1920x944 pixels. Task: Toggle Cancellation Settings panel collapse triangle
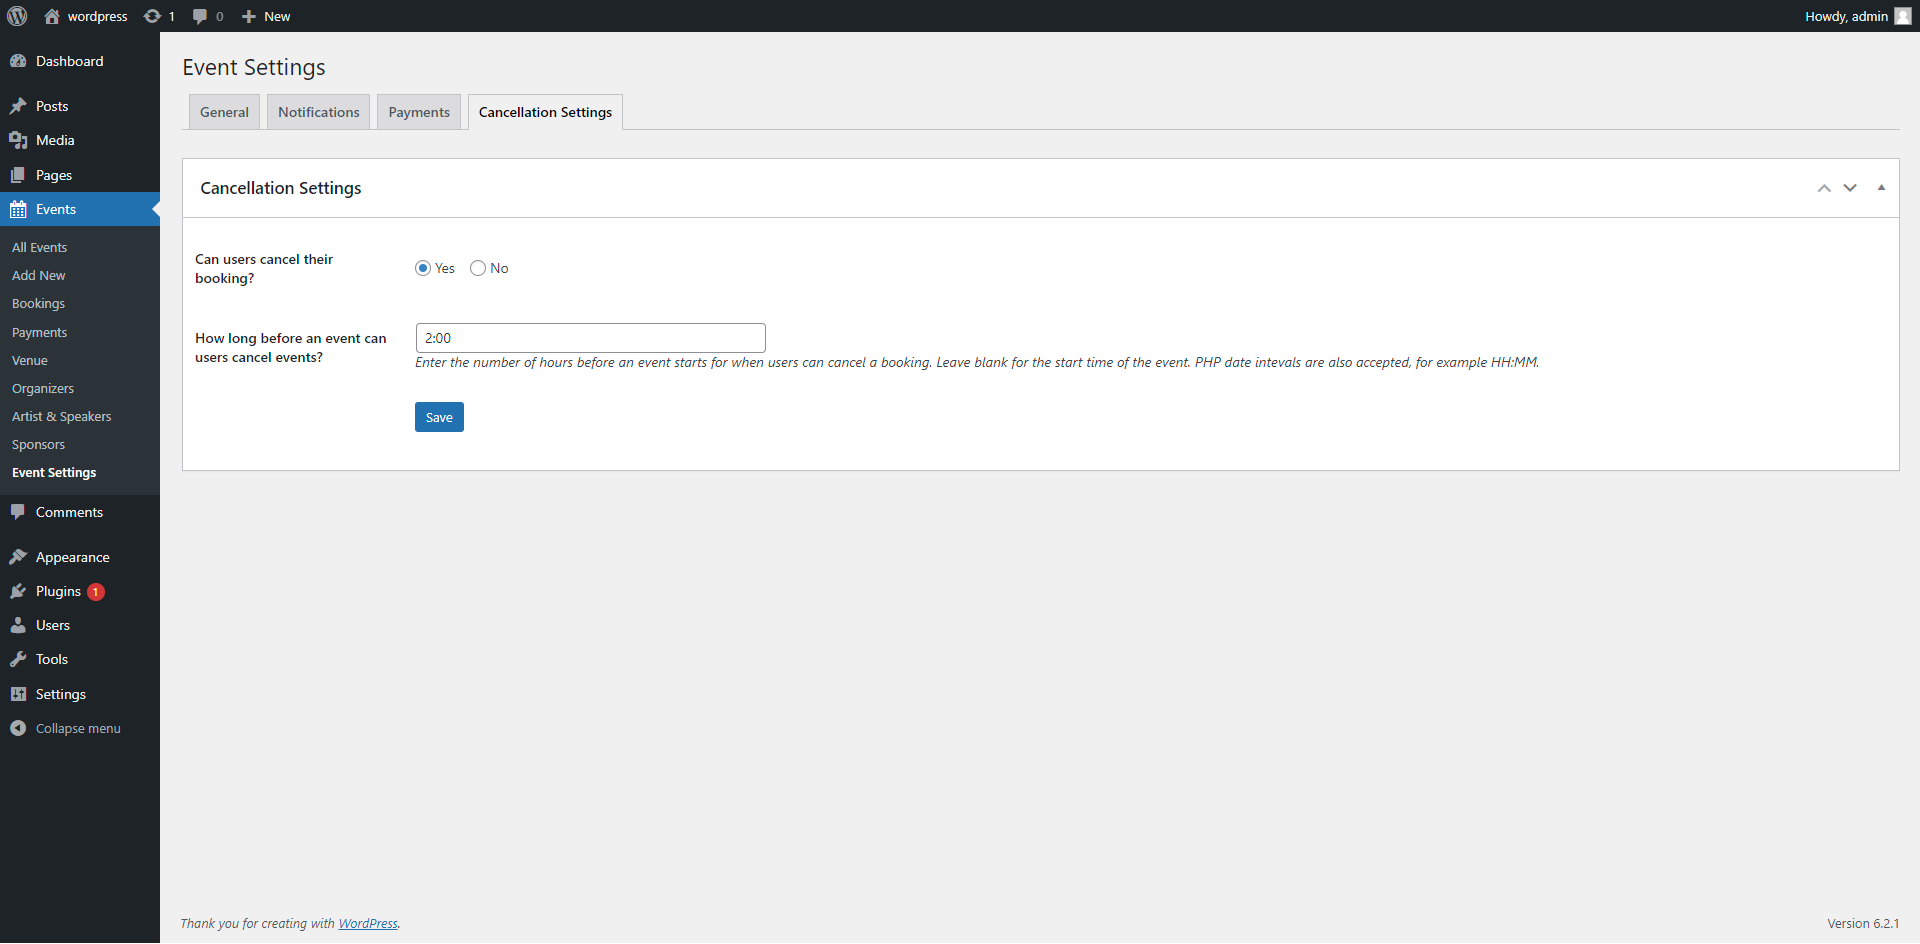(x=1881, y=188)
